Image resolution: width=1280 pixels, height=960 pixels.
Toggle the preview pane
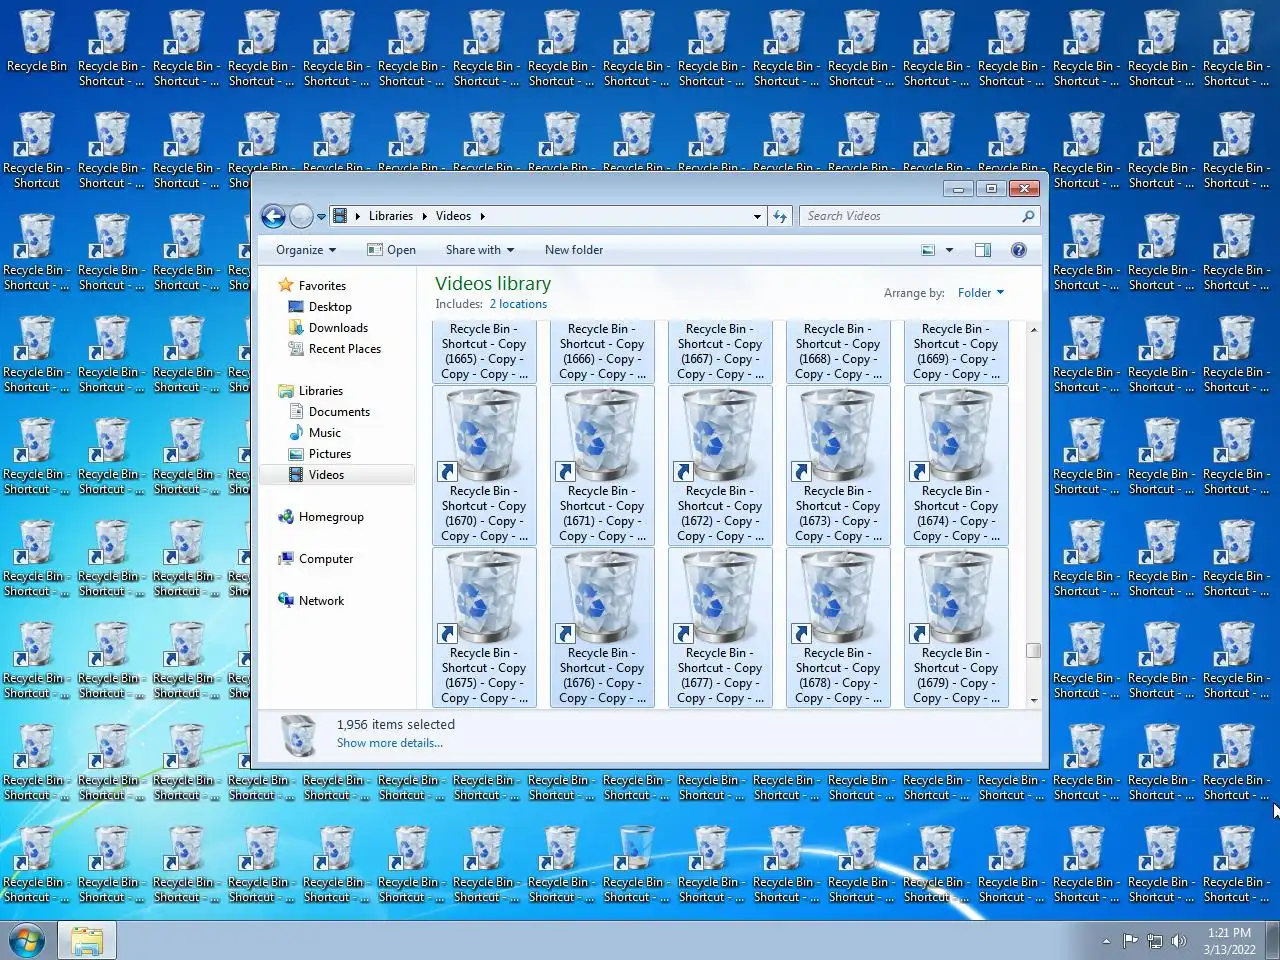click(983, 250)
